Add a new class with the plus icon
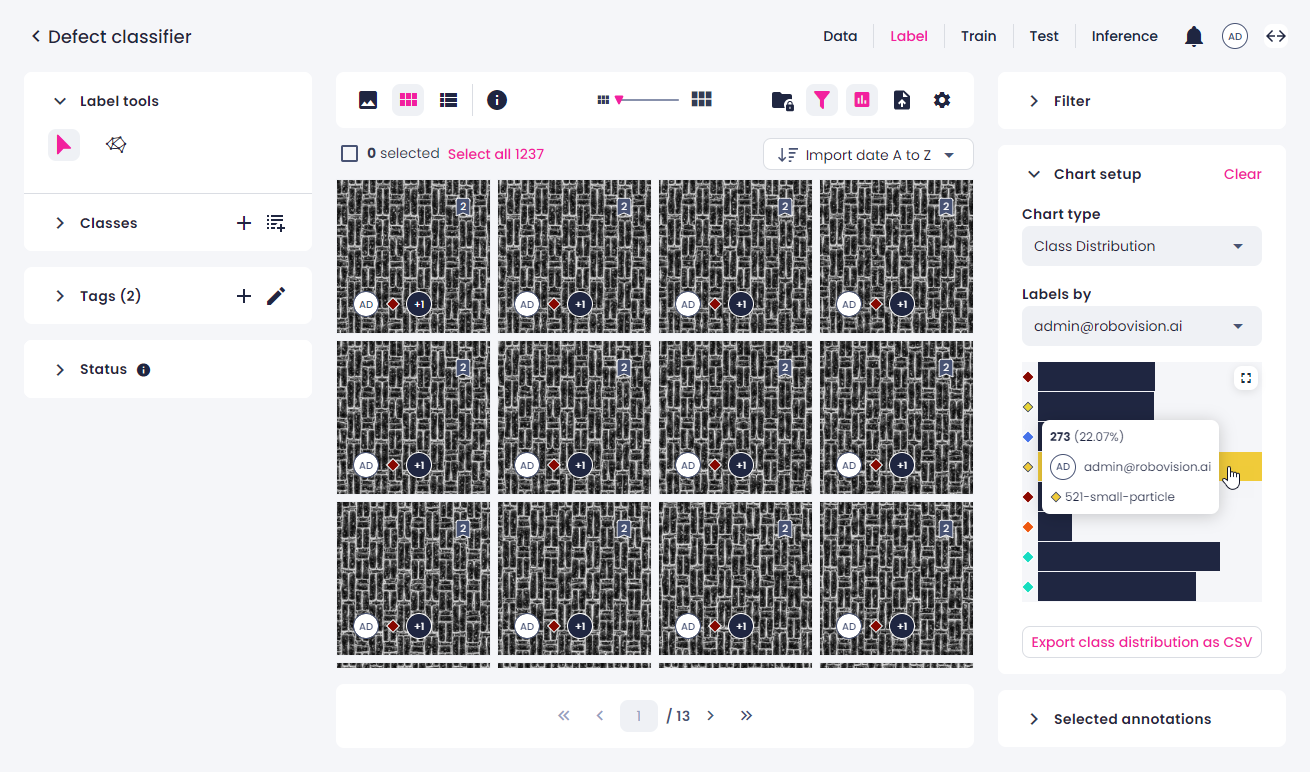 (243, 223)
